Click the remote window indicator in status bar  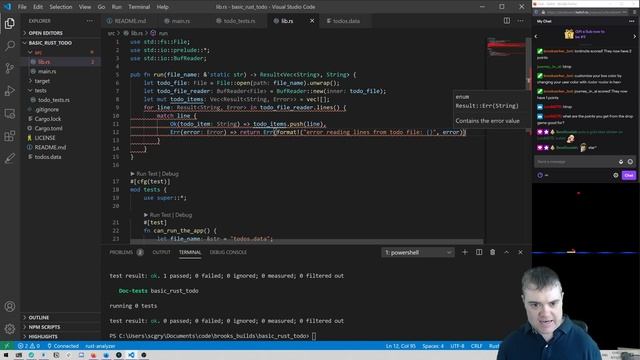tap(7, 346)
